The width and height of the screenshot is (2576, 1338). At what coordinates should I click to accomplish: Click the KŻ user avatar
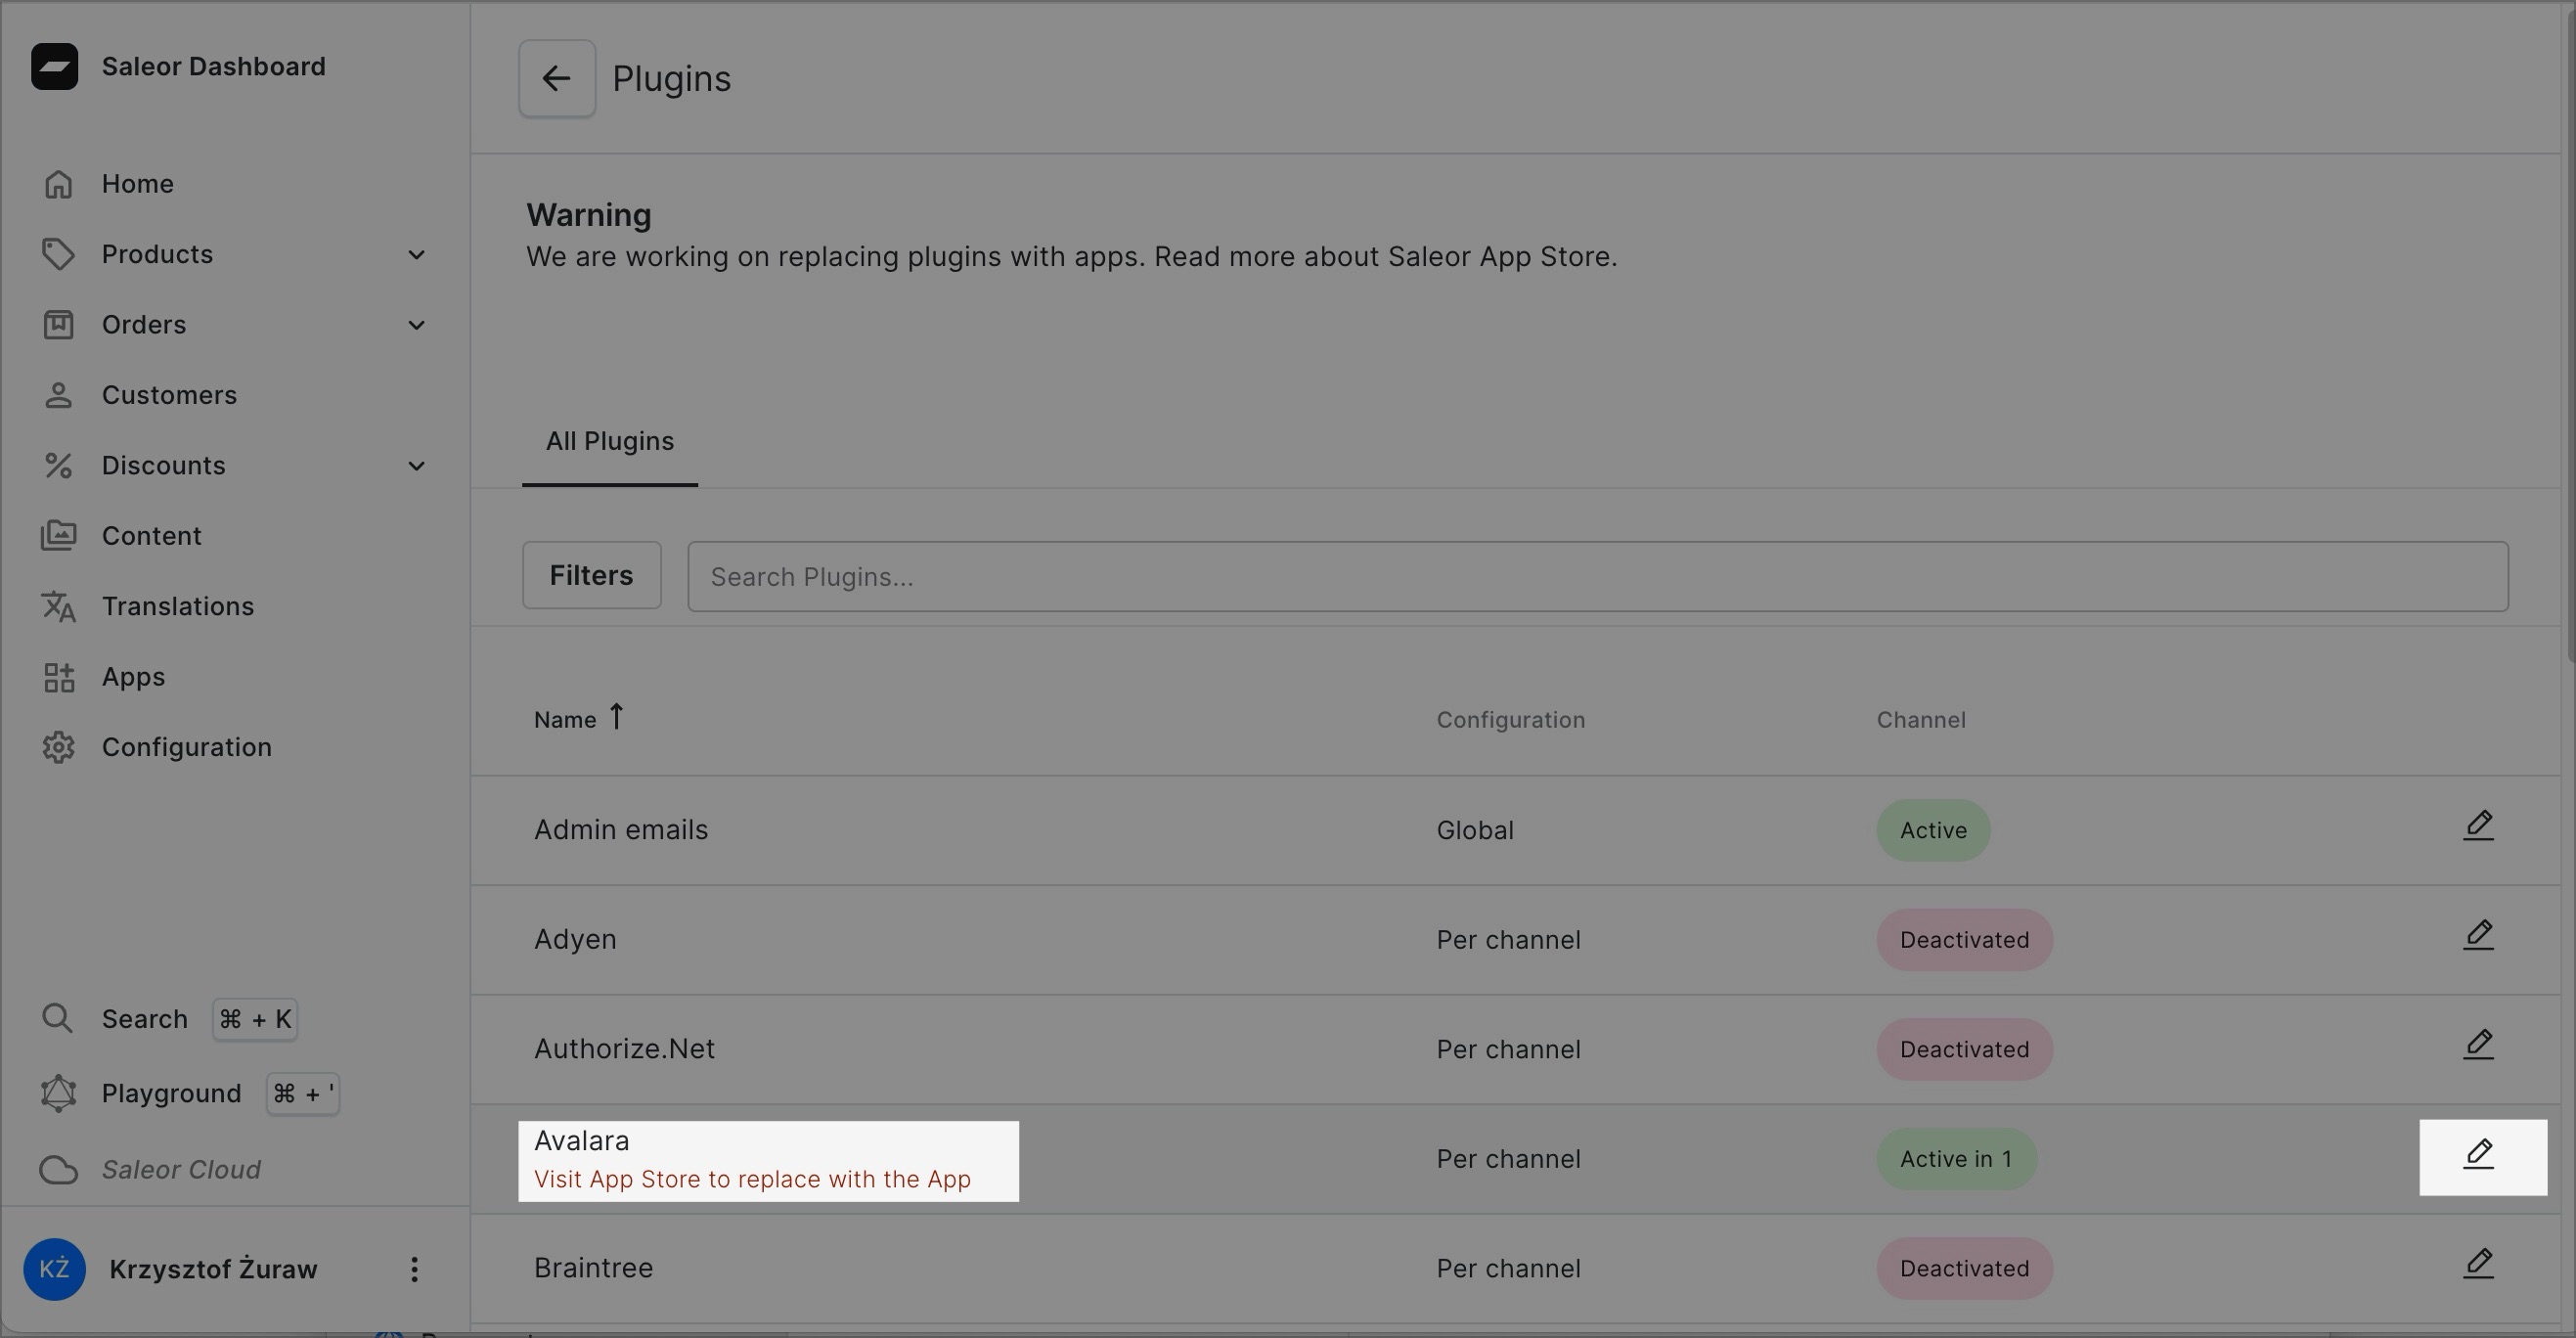click(x=54, y=1270)
